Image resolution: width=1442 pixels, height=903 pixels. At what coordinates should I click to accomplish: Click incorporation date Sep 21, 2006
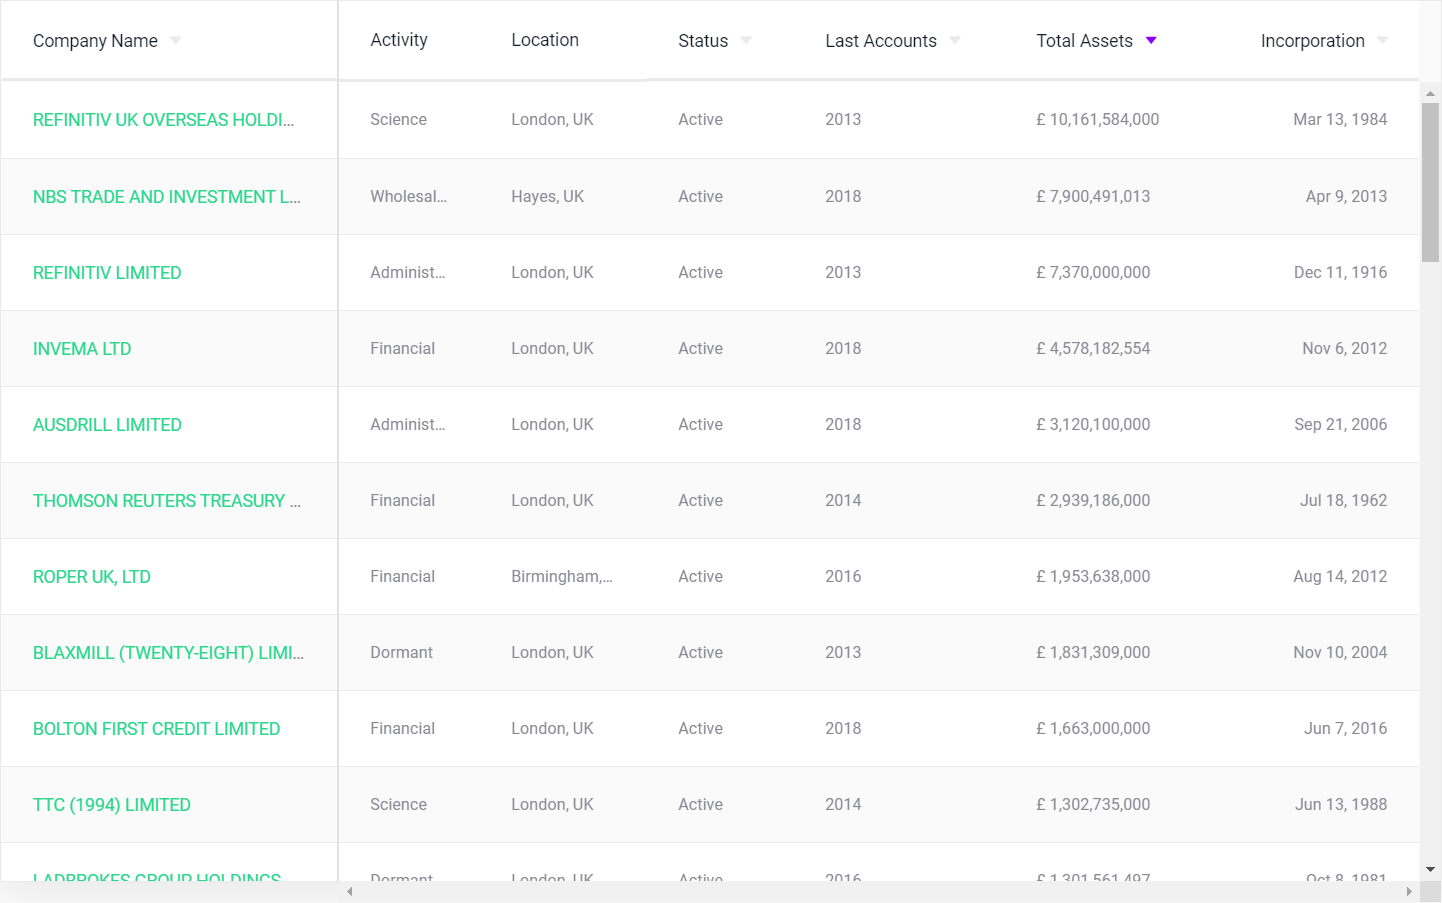click(x=1340, y=424)
